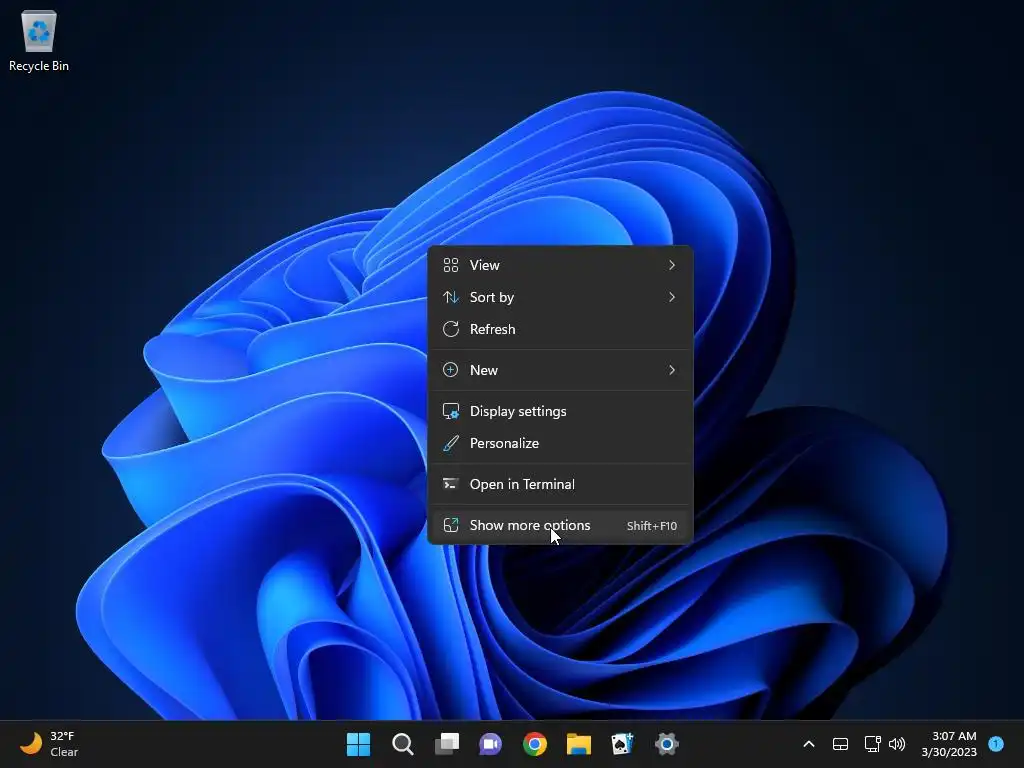Click the Terminal prompt icon
This screenshot has height=768, width=1024.
[x=451, y=485]
